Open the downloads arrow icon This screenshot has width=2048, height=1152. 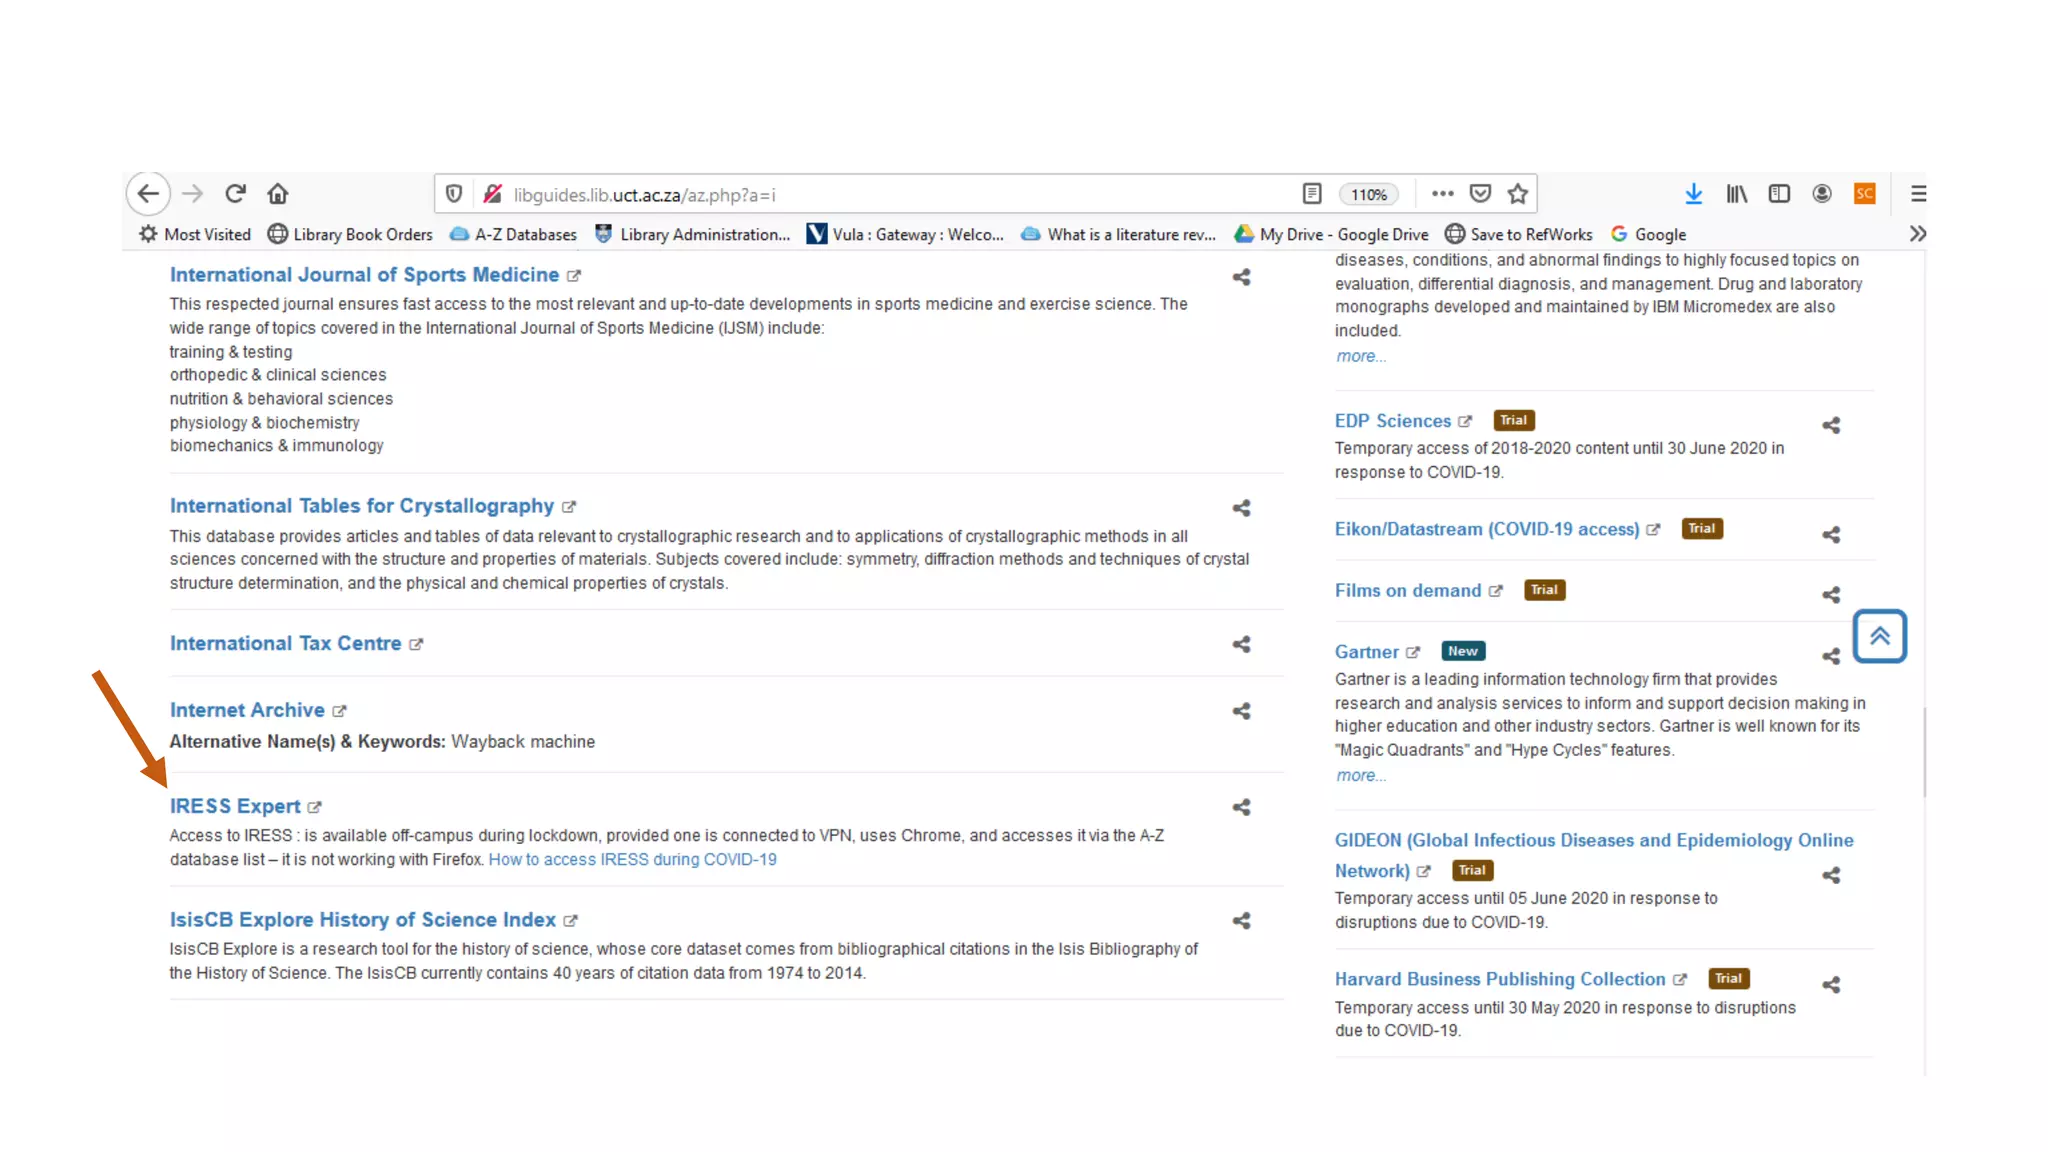pyautogui.click(x=1693, y=194)
